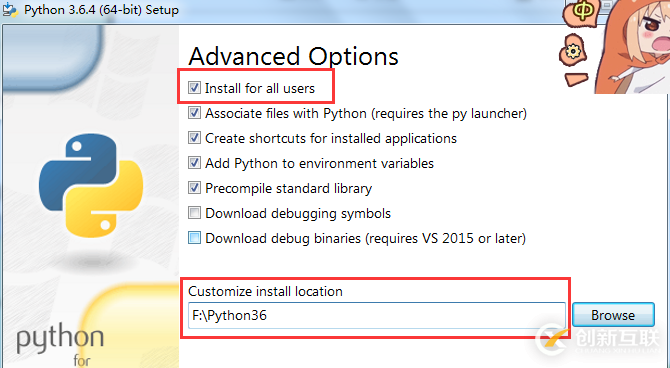Click the install location path field

[377, 315]
